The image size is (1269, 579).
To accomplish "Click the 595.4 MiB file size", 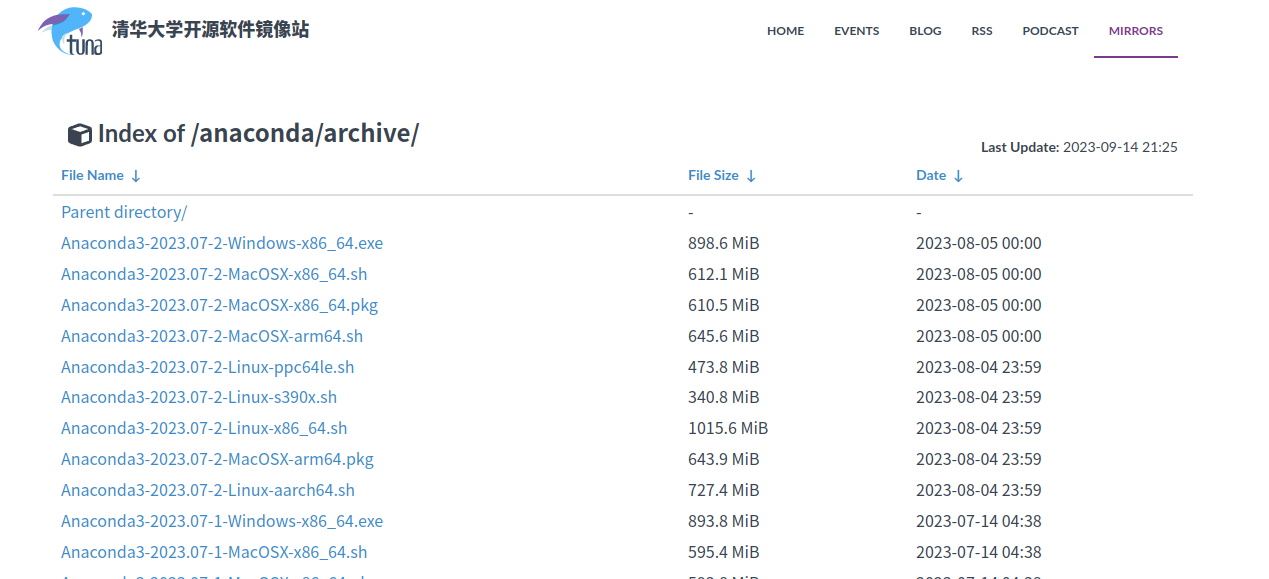I will [x=724, y=552].
